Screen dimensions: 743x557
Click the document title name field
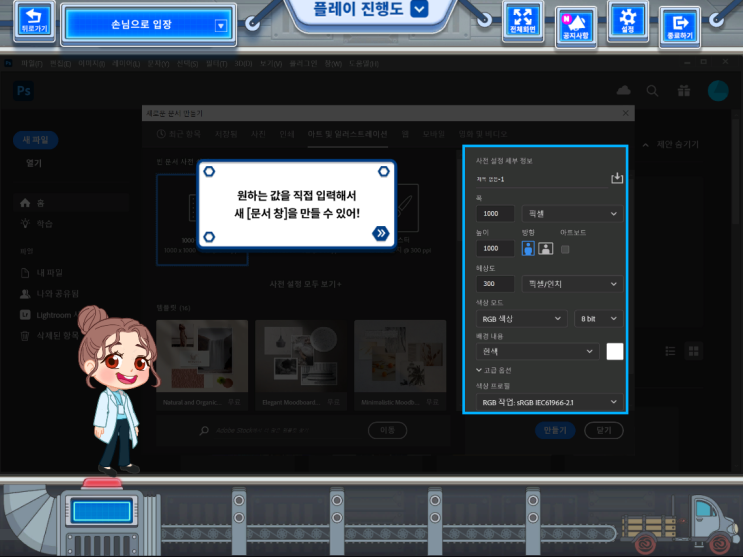(x=542, y=180)
